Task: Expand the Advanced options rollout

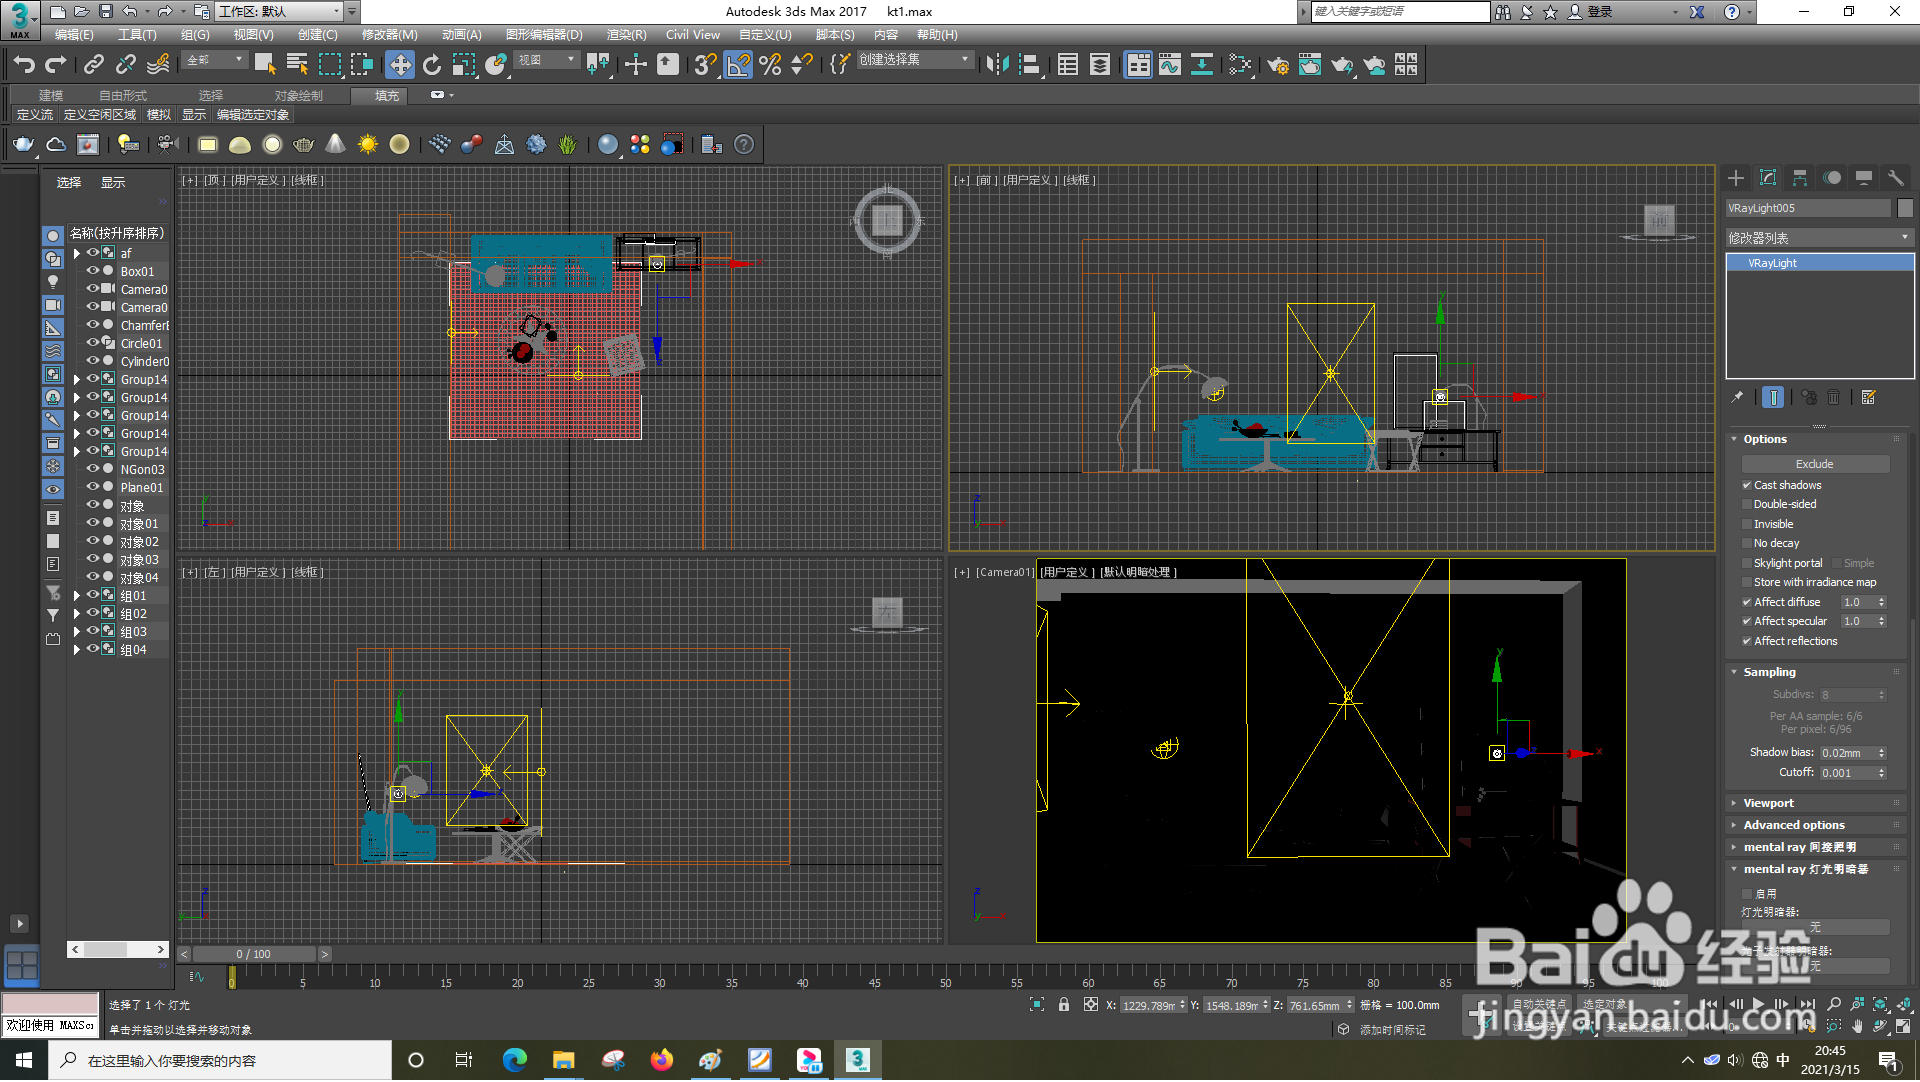Action: 1794,825
